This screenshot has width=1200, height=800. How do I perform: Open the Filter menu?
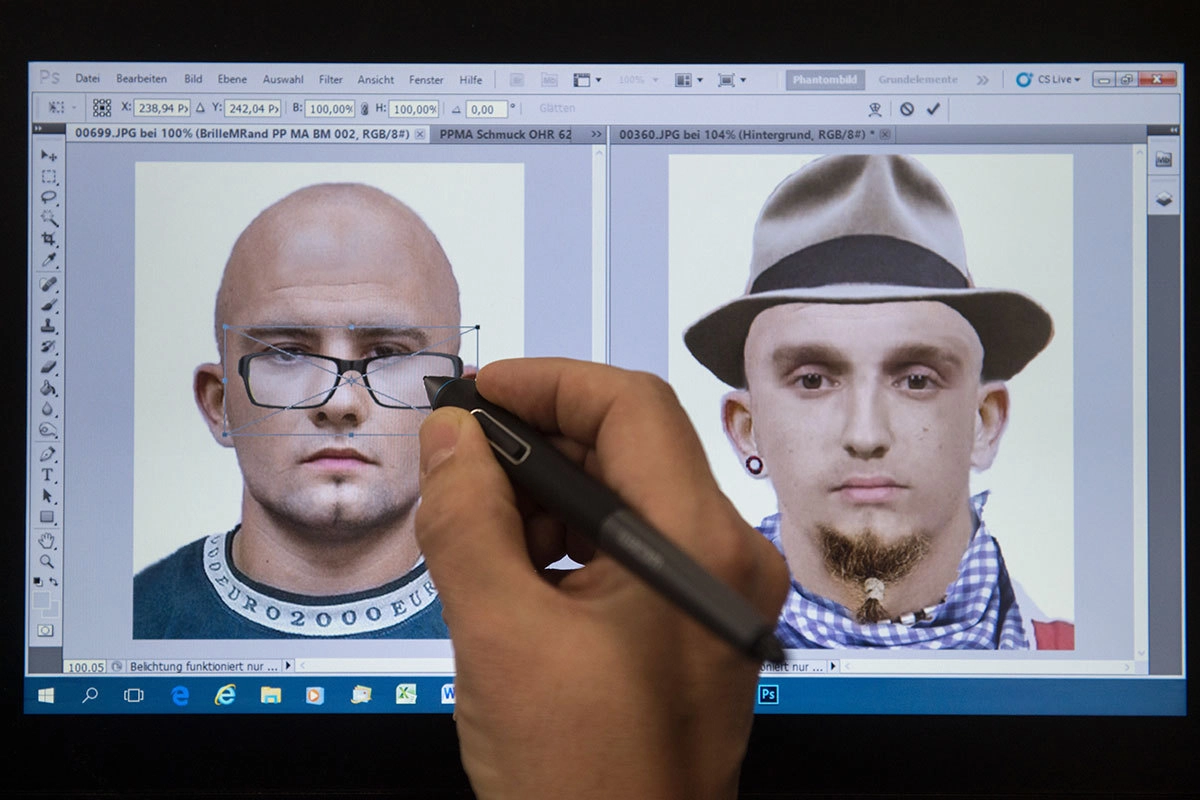coord(330,80)
